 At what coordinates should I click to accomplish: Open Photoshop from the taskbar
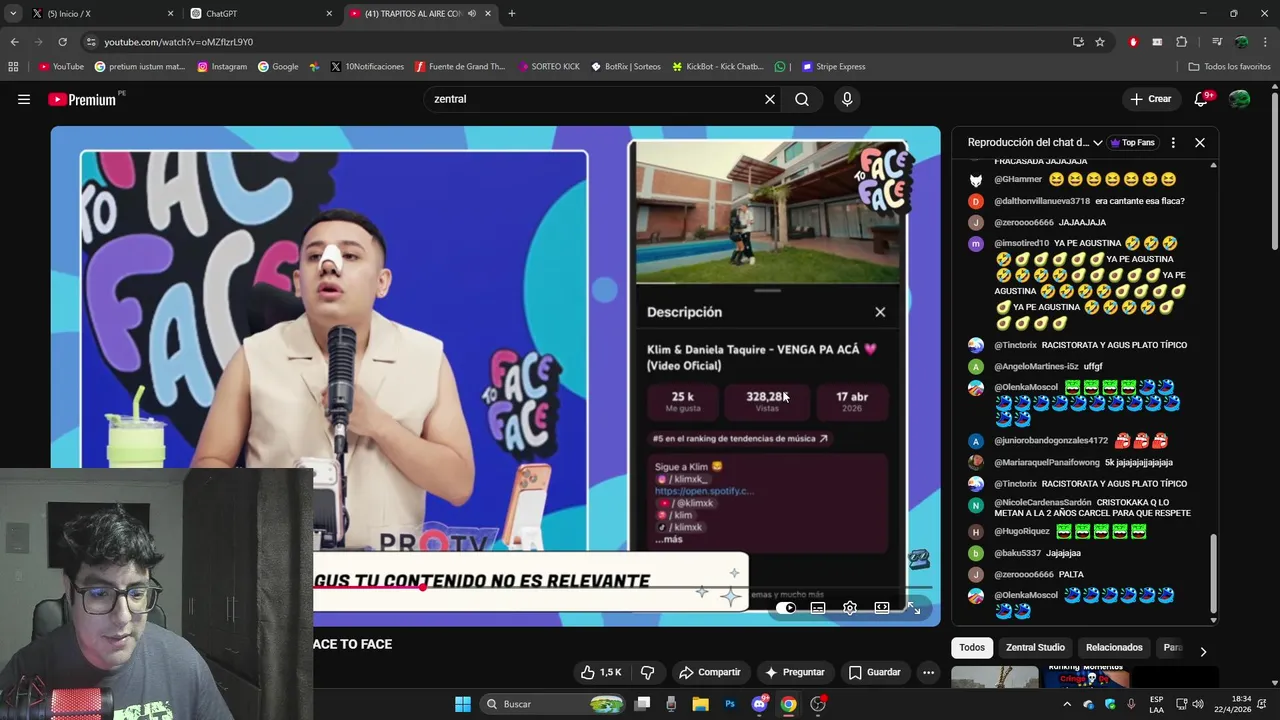coord(730,704)
